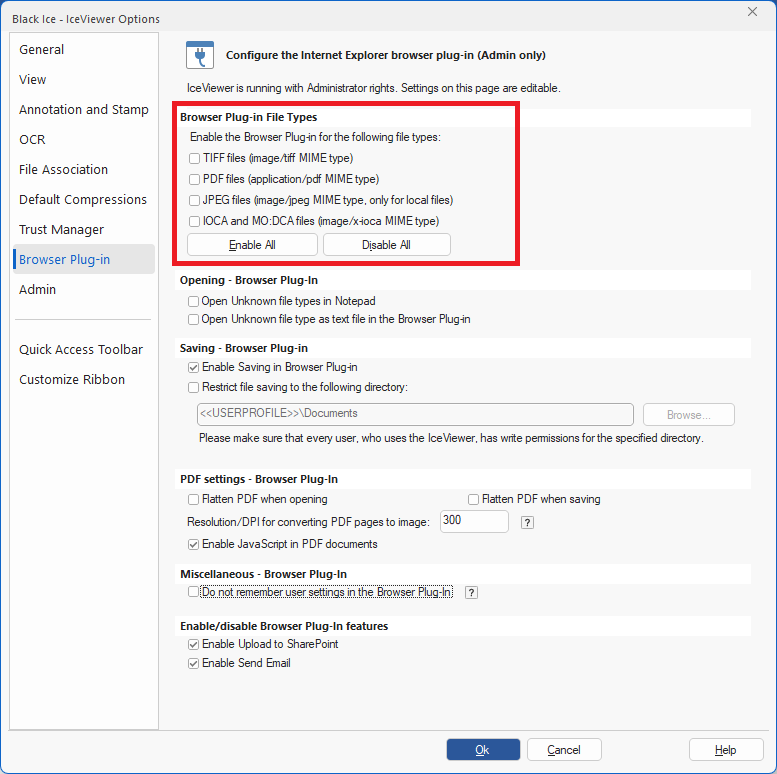Check the PDF files MIME type option
The height and width of the screenshot is (774, 777).
click(x=194, y=179)
